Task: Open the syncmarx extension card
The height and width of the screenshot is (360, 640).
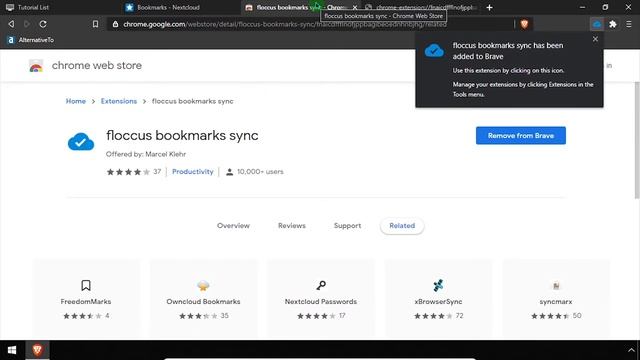Action: tap(556, 299)
